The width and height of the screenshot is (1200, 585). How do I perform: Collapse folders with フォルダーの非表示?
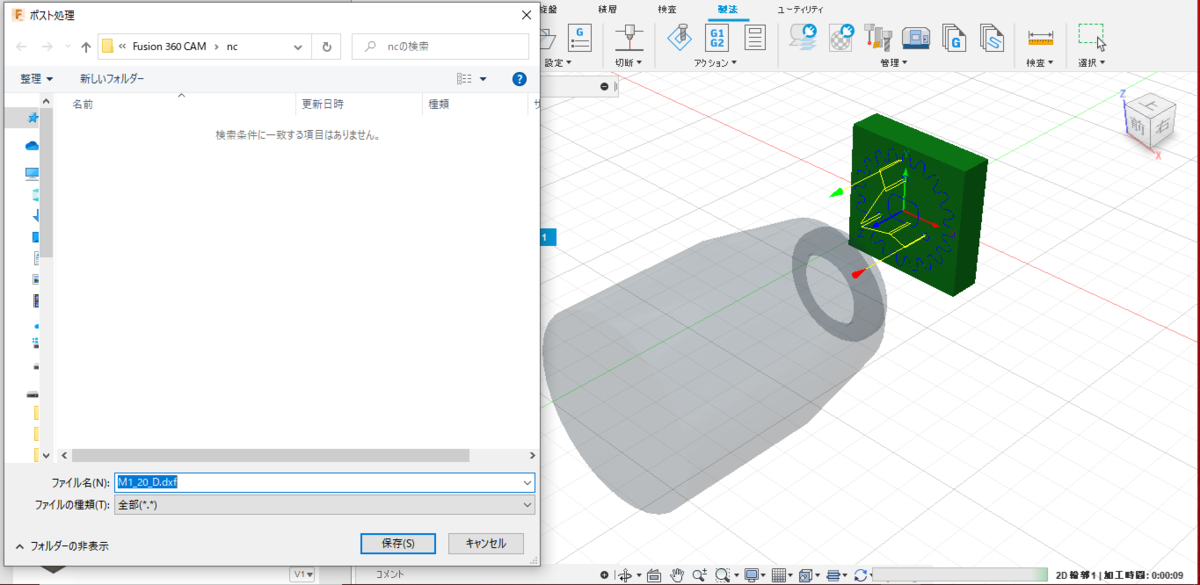click(62, 546)
